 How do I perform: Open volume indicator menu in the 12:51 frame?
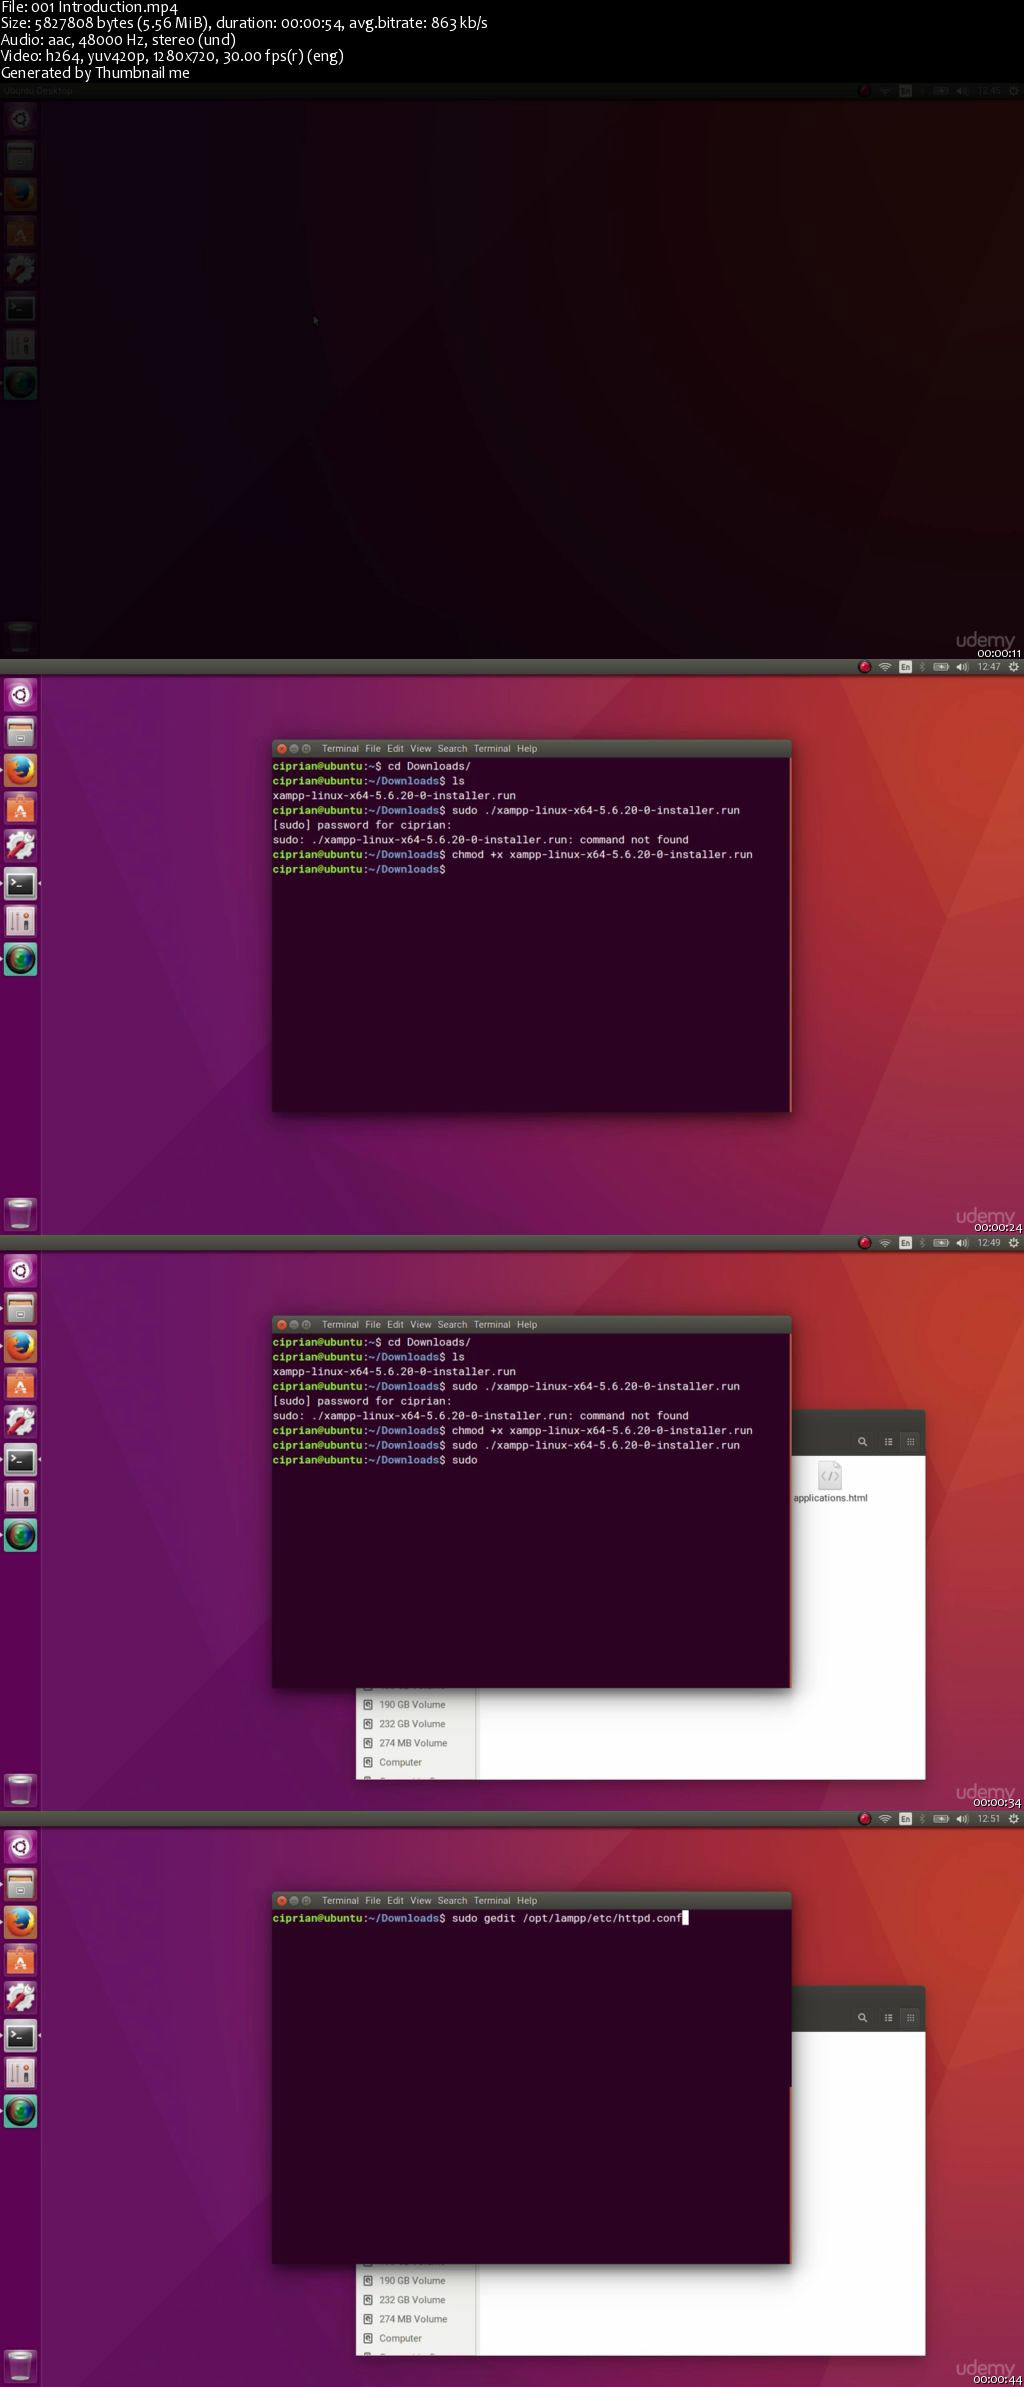[x=961, y=1819]
